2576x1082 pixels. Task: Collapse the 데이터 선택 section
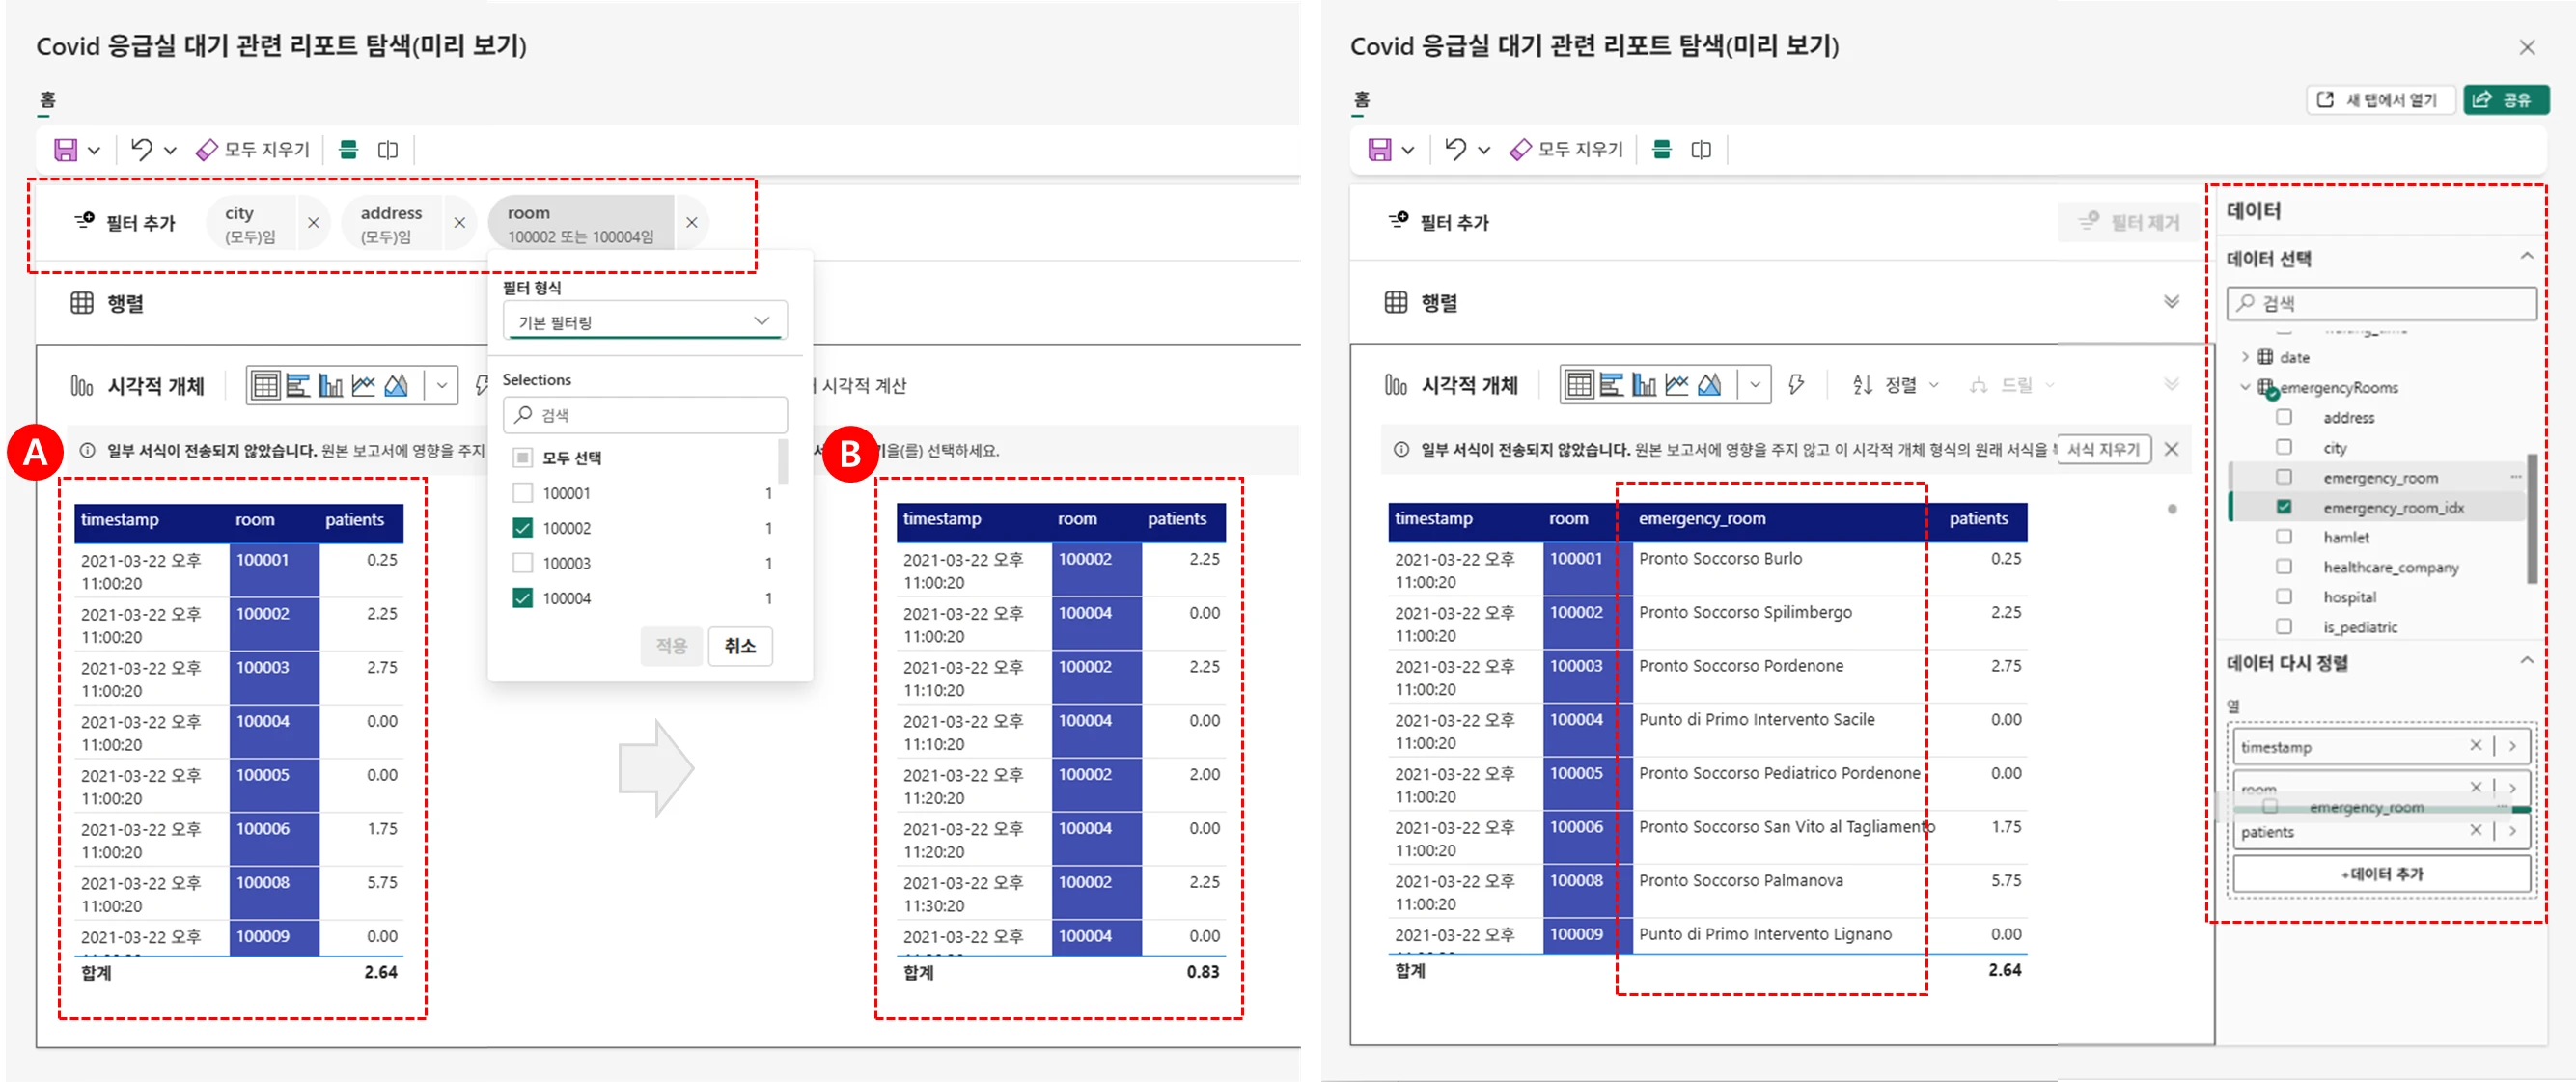click(2526, 257)
